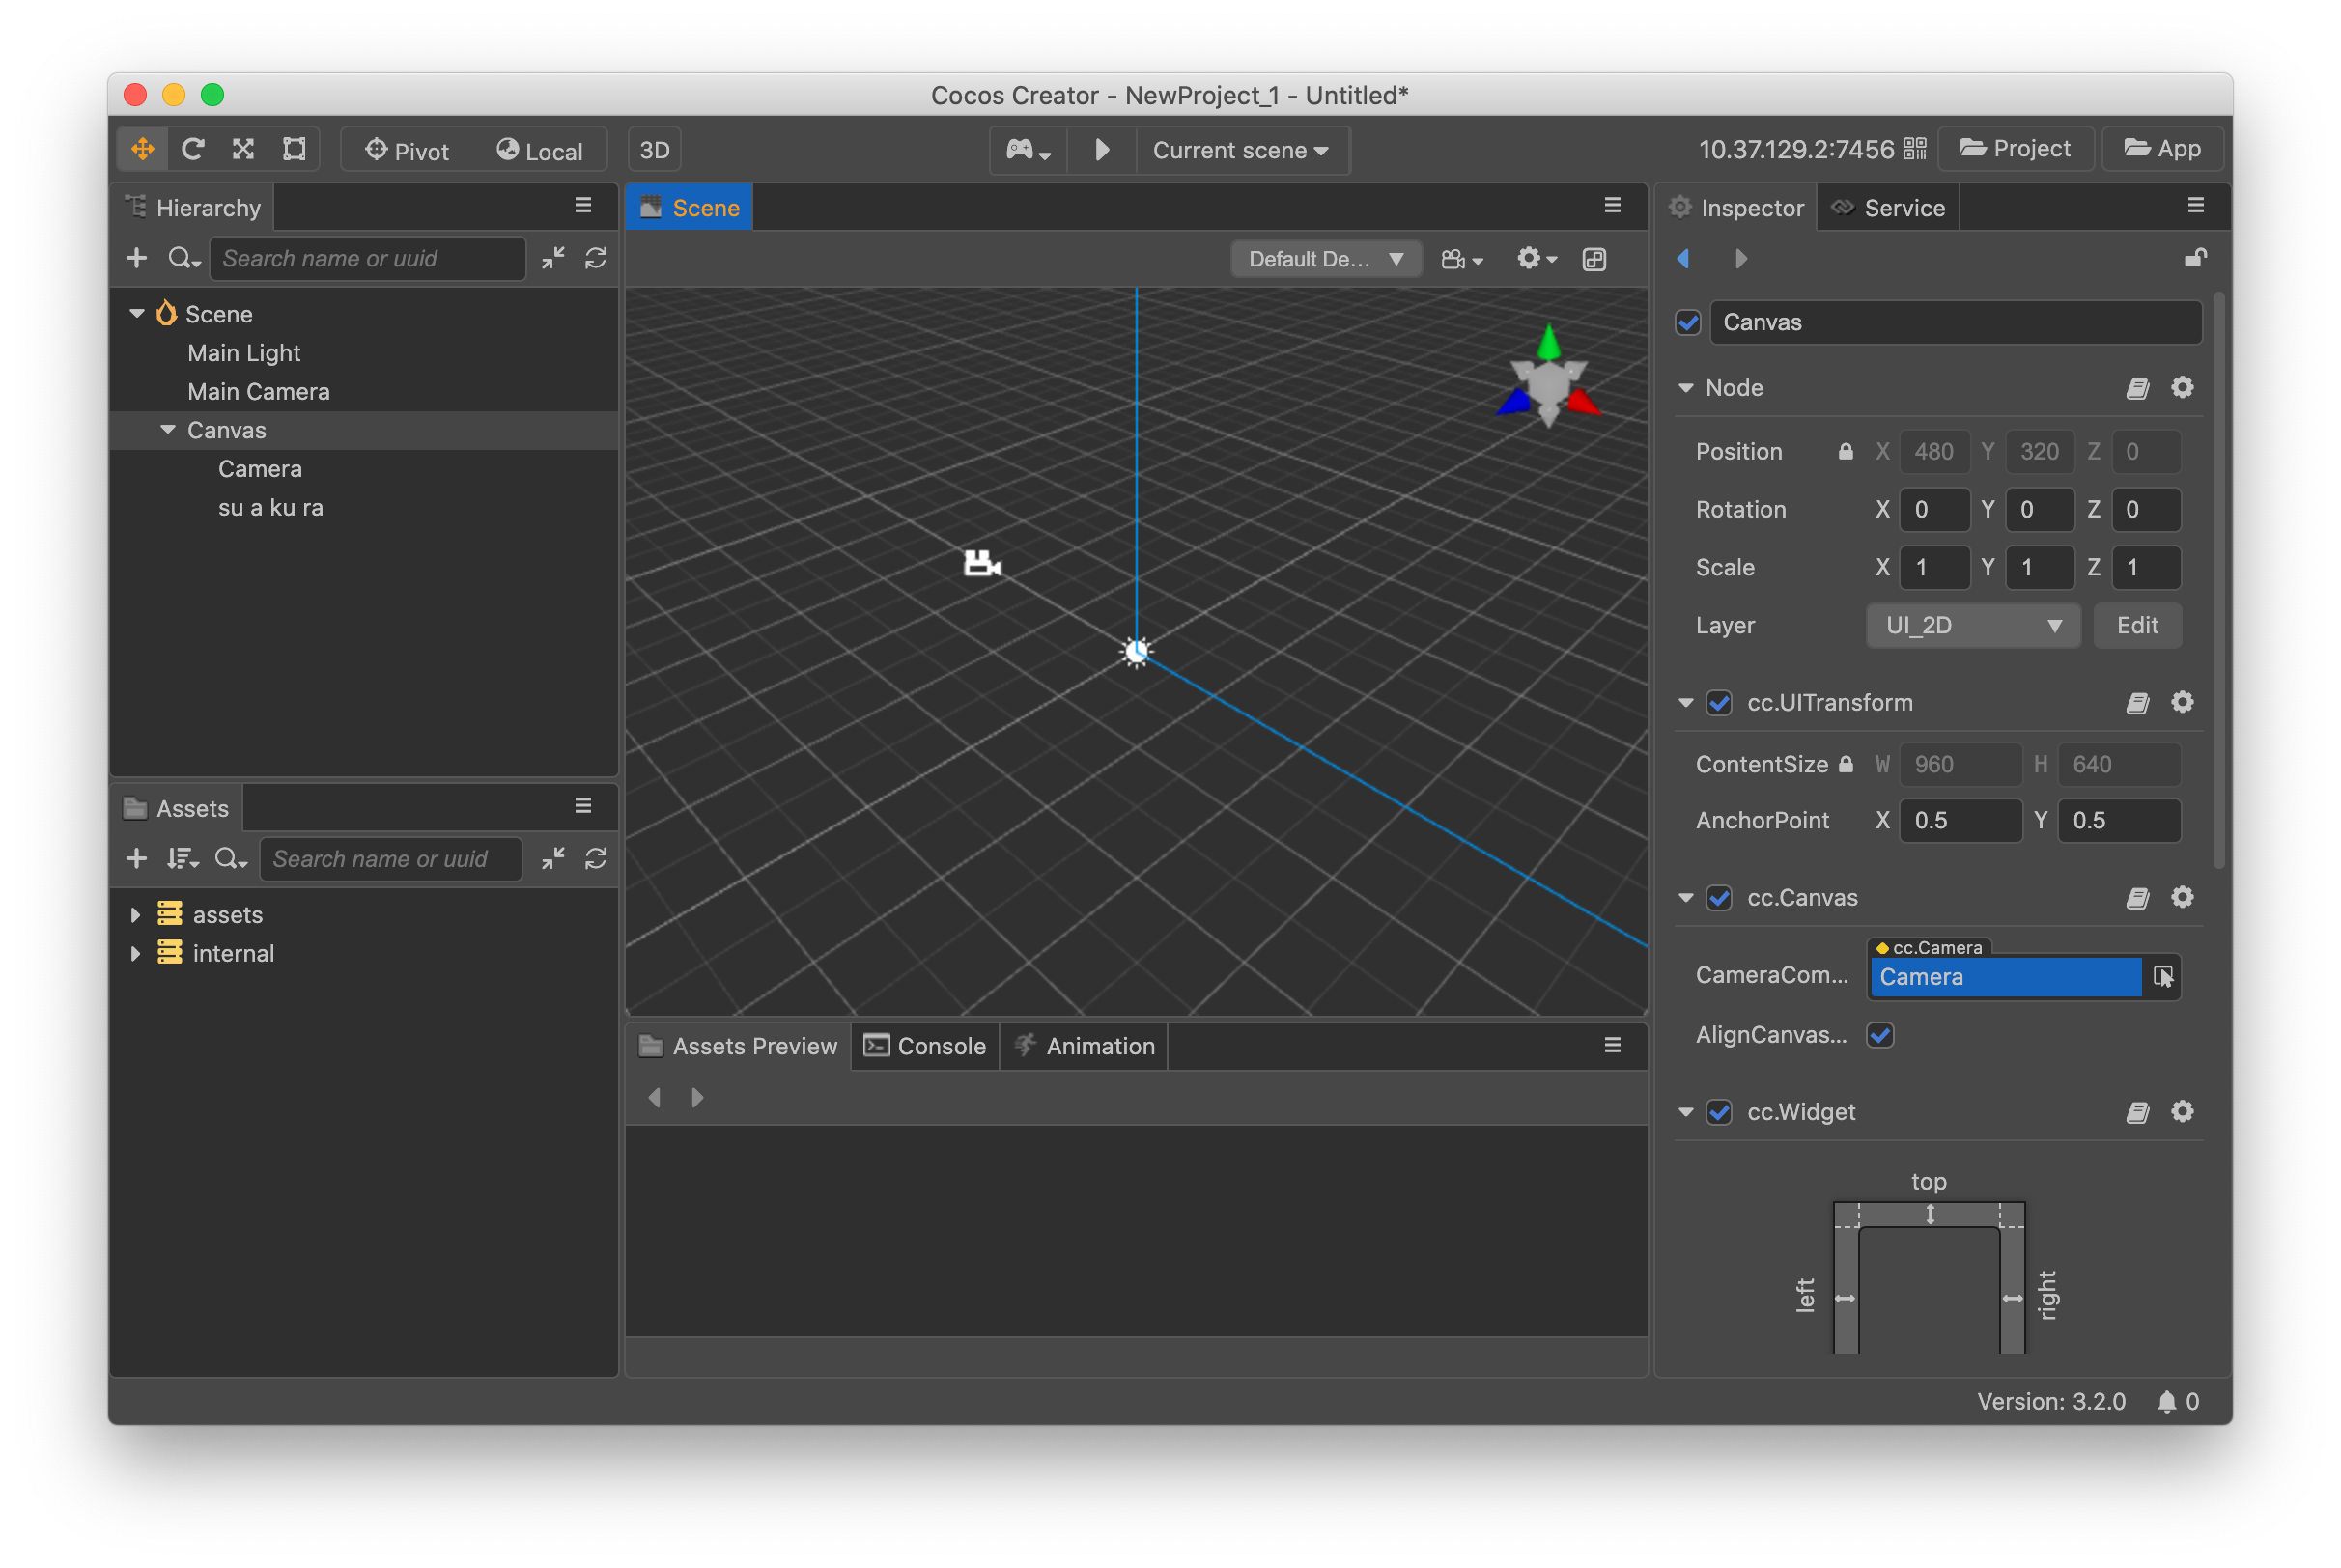This screenshot has height=1568, width=2341.
Task: Select the Main Camera node
Action: (x=258, y=391)
